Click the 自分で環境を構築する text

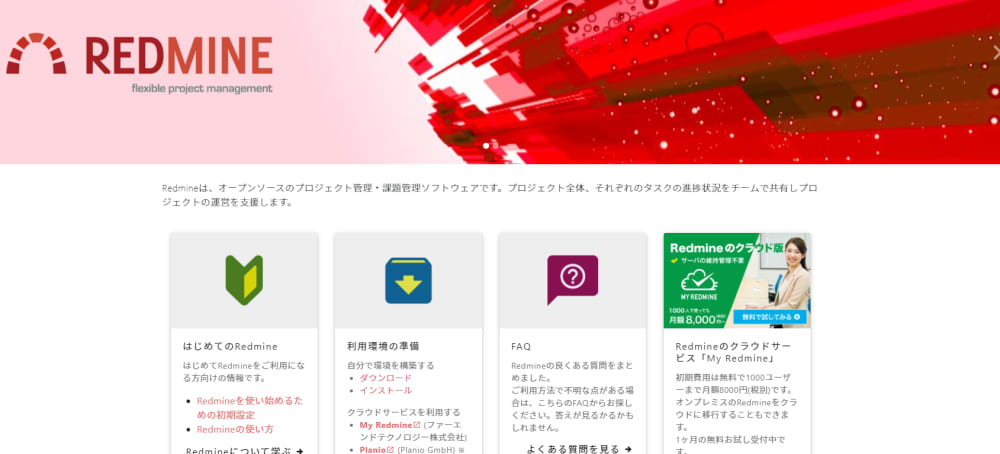click(390, 365)
